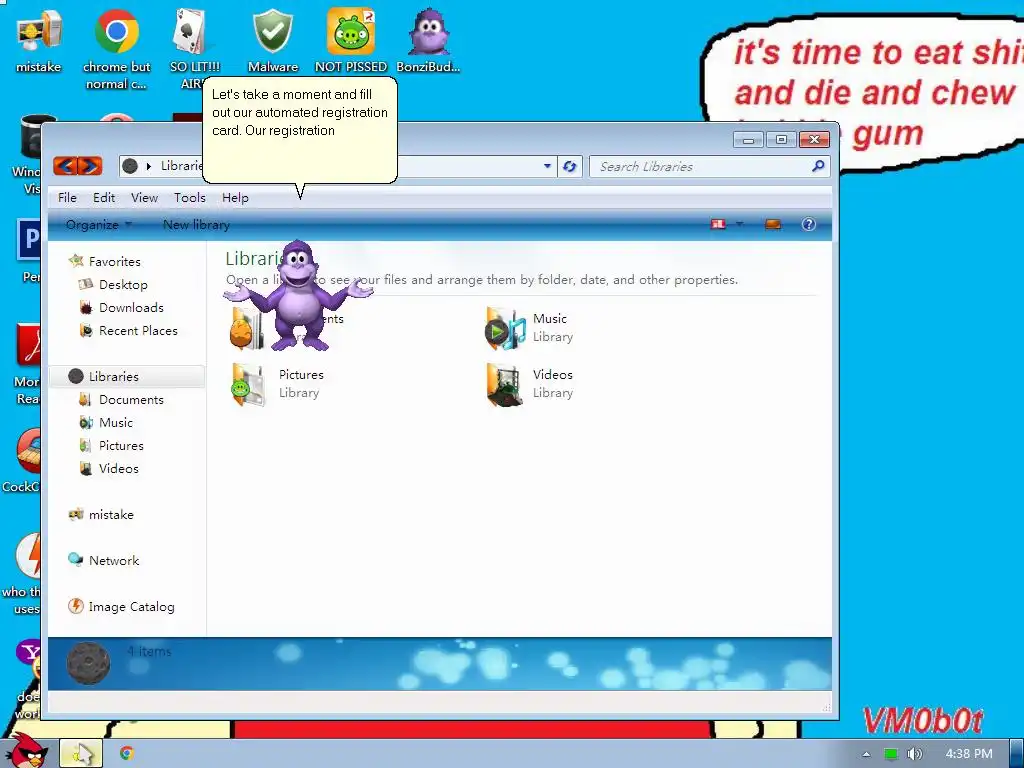Click Bonzi's registration speech balloon

[x=300, y=130]
